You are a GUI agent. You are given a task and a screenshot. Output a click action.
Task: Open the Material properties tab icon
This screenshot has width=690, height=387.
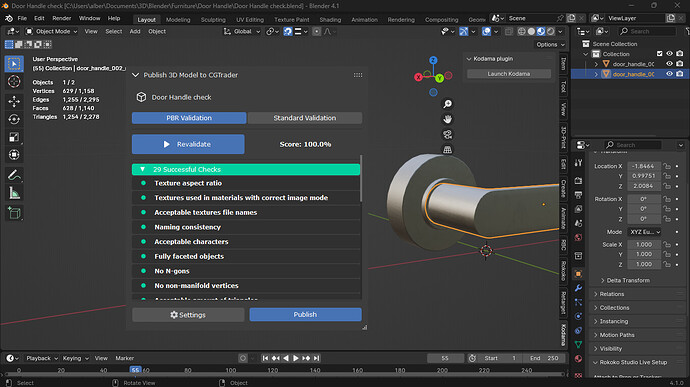(579, 358)
